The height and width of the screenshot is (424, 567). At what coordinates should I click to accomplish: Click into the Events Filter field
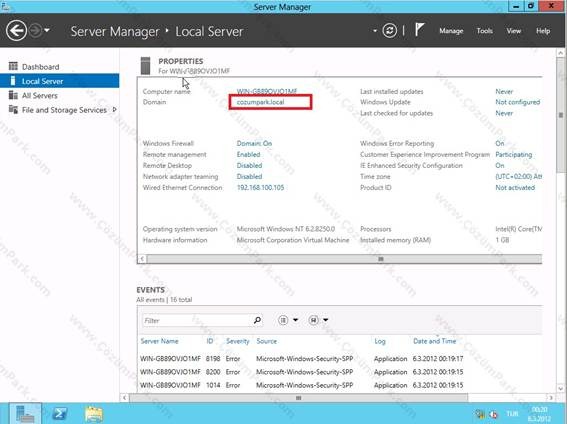click(x=197, y=320)
